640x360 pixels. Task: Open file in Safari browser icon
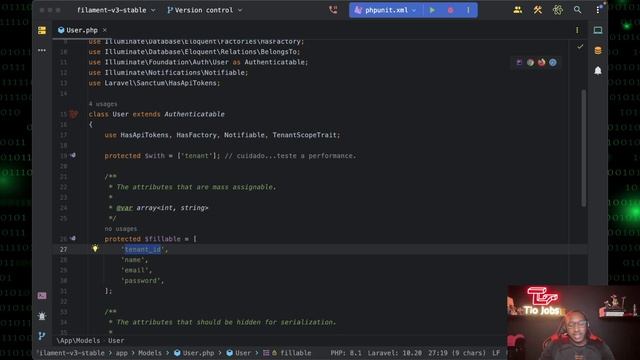(553, 62)
